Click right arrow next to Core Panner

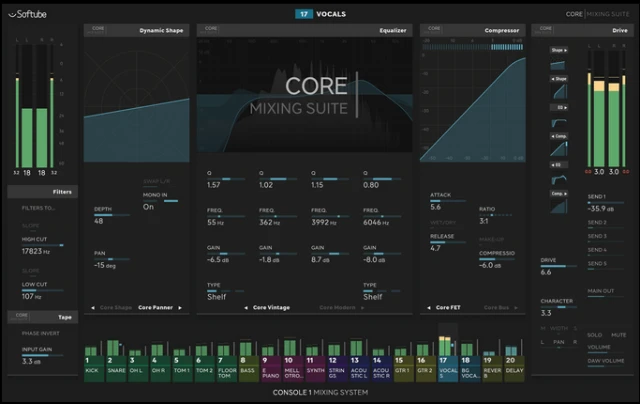(180, 307)
